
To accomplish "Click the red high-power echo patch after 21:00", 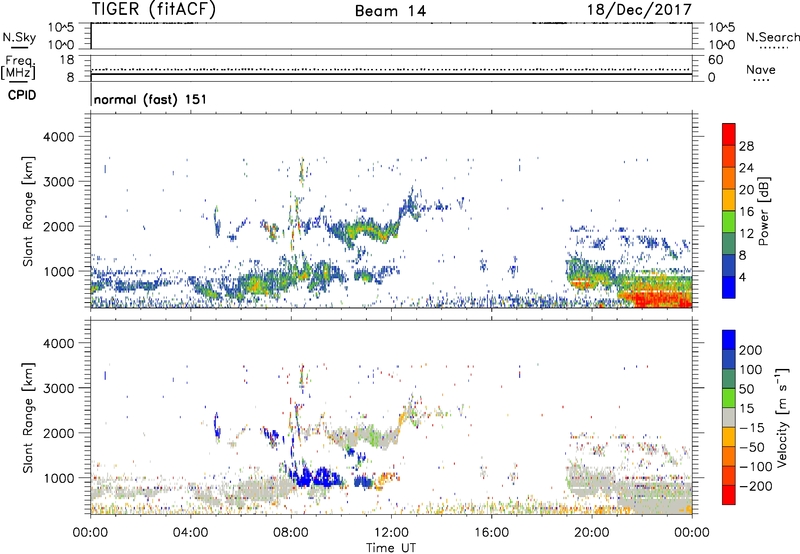I will [x=656, y=298].
